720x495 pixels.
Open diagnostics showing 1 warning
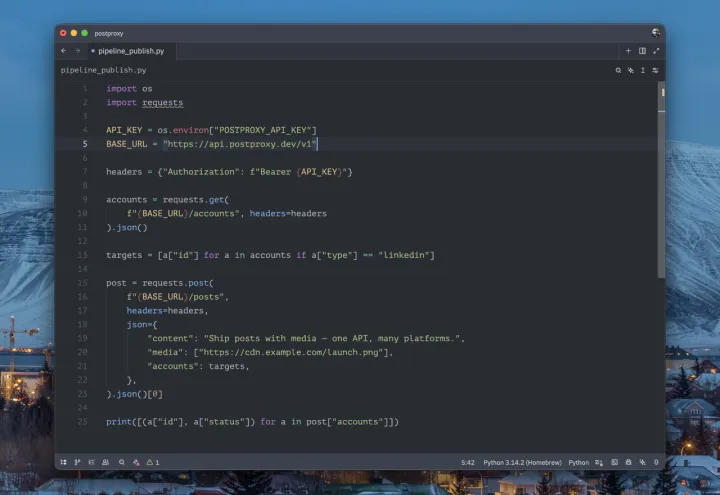pyautogui.click(x=153, y=462)
